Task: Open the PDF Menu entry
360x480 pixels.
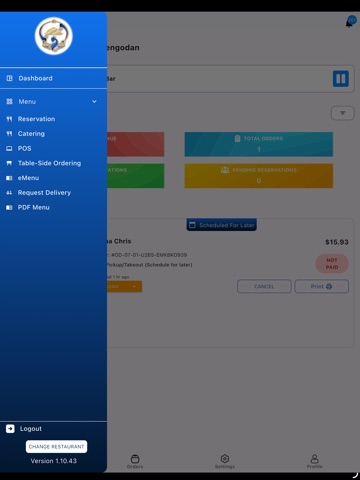Action: 33,207
